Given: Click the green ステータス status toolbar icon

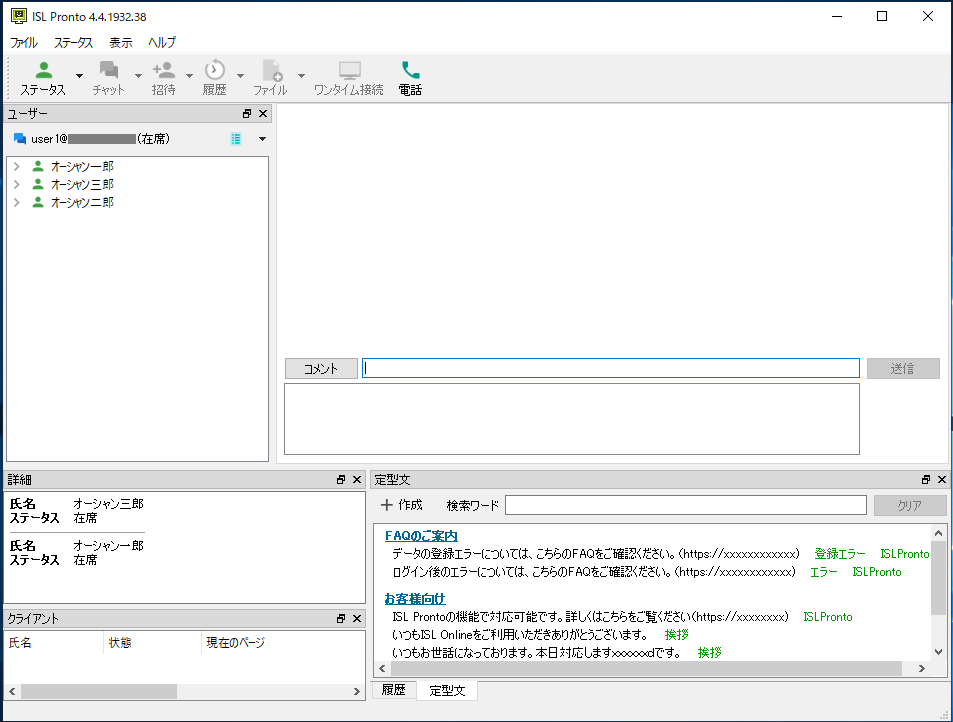Looking at the screenshot, I should 43,70.
